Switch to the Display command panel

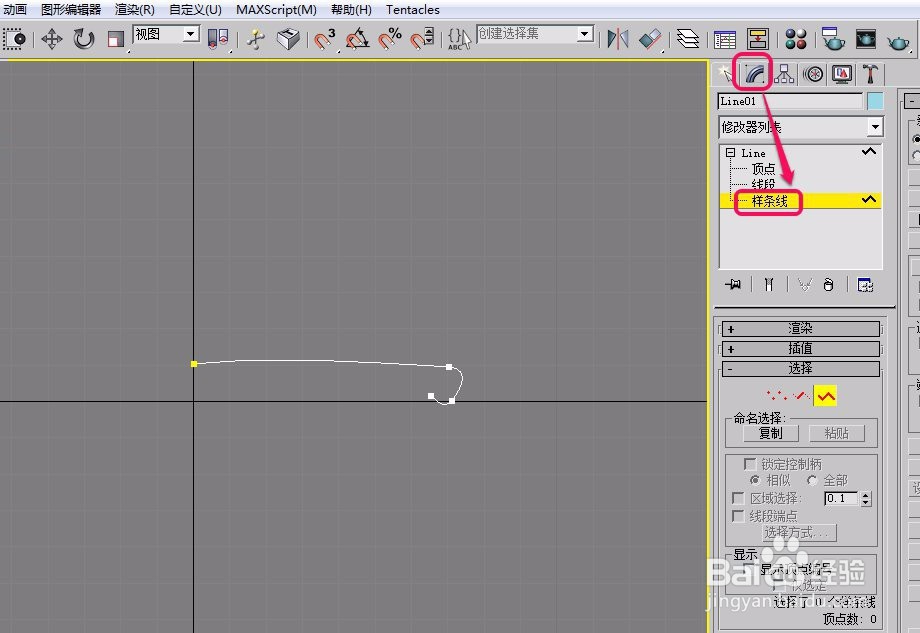[x=842, y=74]
